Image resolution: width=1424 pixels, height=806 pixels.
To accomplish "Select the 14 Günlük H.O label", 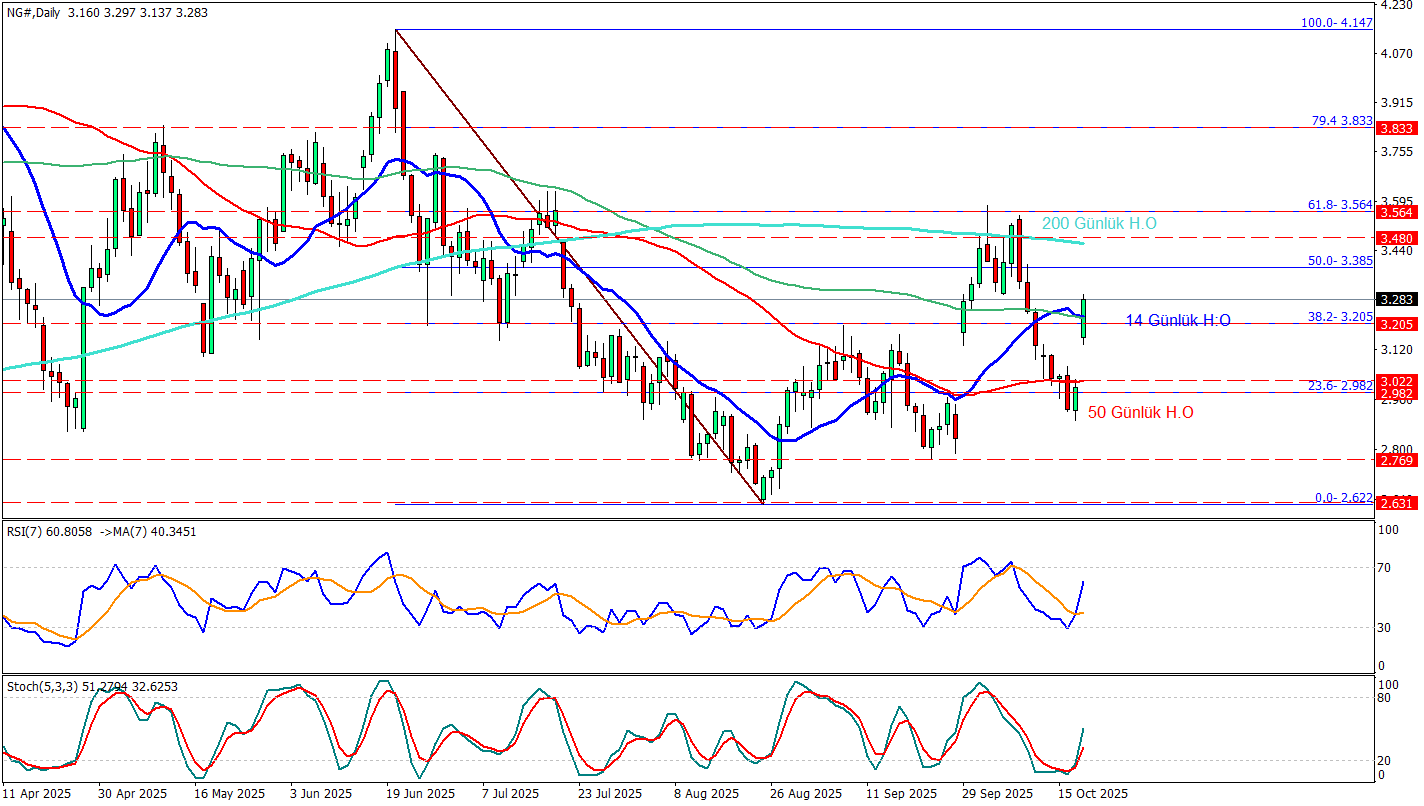I will (1178, 320).
